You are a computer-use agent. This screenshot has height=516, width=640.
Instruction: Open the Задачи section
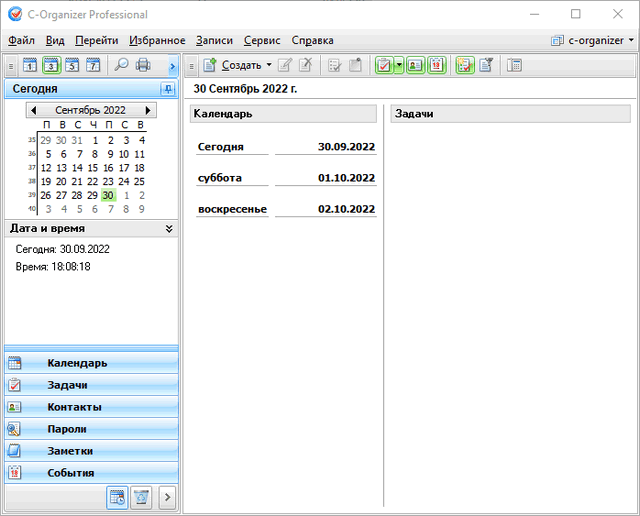(x=92, y=385)
